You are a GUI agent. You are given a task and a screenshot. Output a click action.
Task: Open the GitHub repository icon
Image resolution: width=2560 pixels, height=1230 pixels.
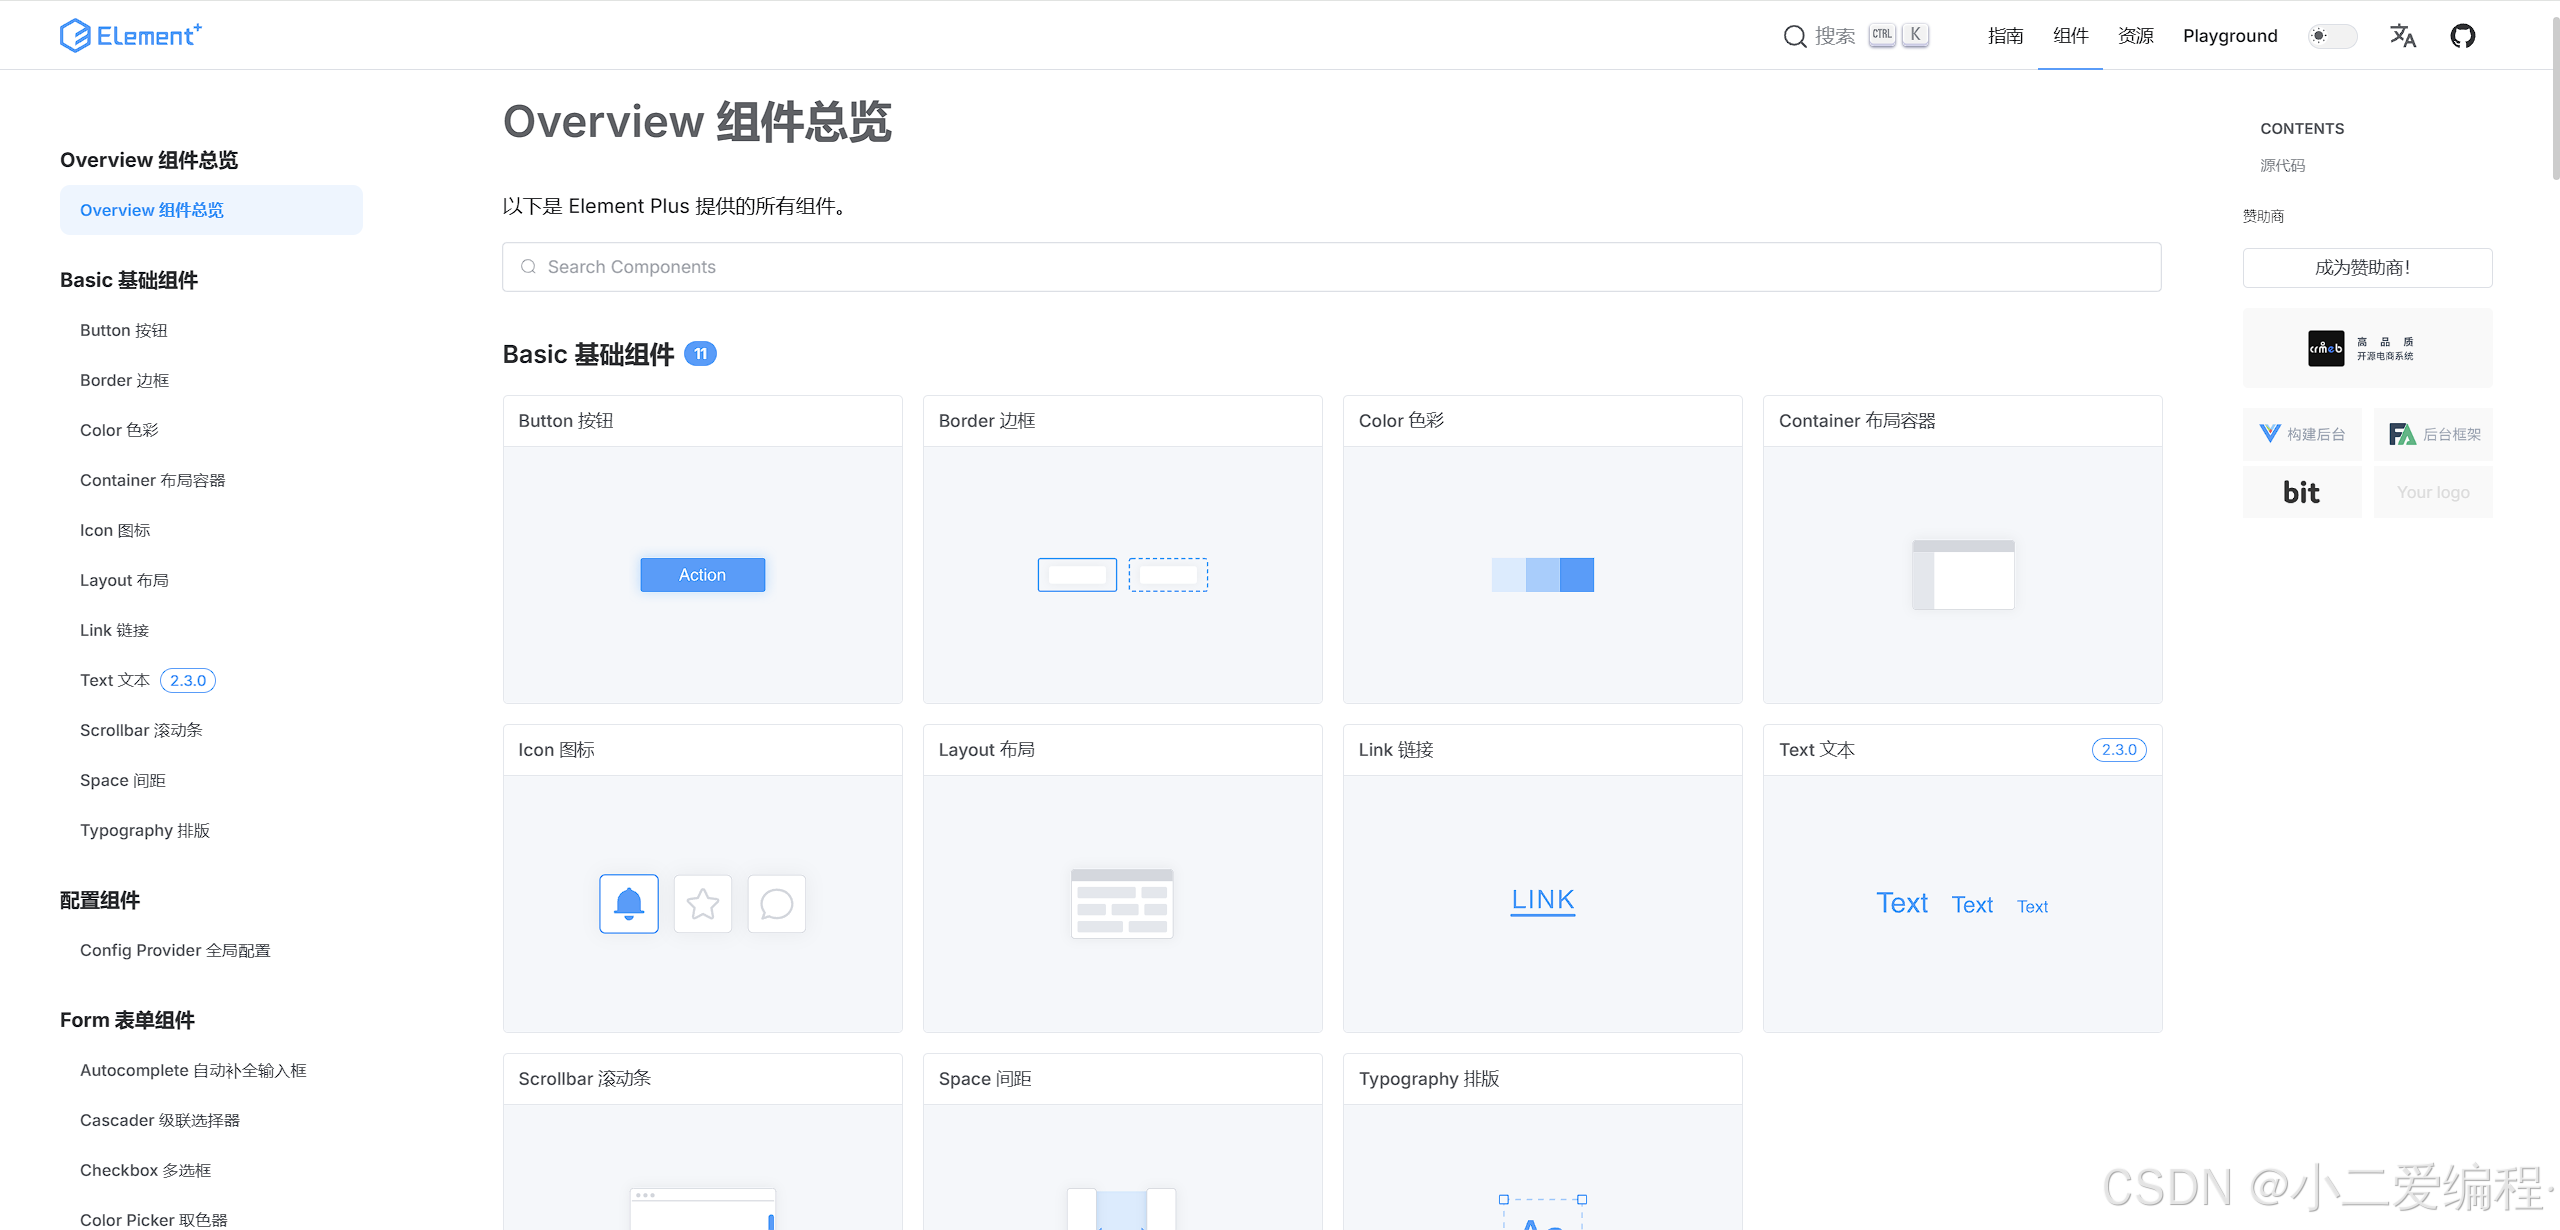[x=2462, y=36]
